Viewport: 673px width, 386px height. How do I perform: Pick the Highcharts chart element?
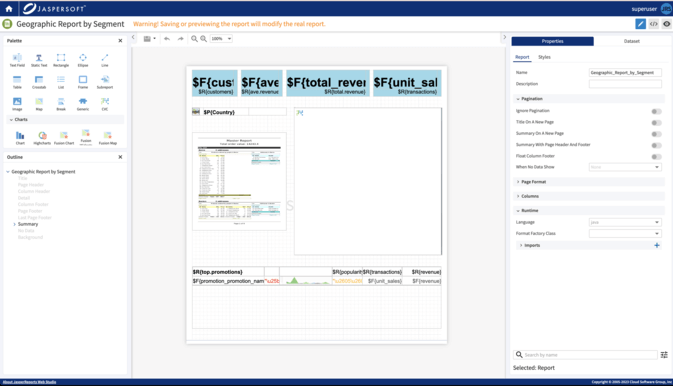point(42,138)
